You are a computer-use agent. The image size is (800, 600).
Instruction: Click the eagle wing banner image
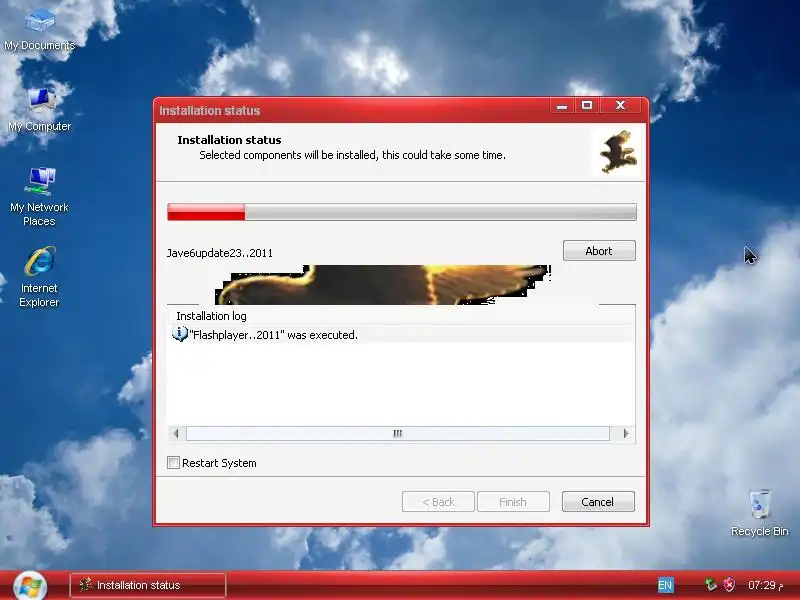(x=383, y=285)
